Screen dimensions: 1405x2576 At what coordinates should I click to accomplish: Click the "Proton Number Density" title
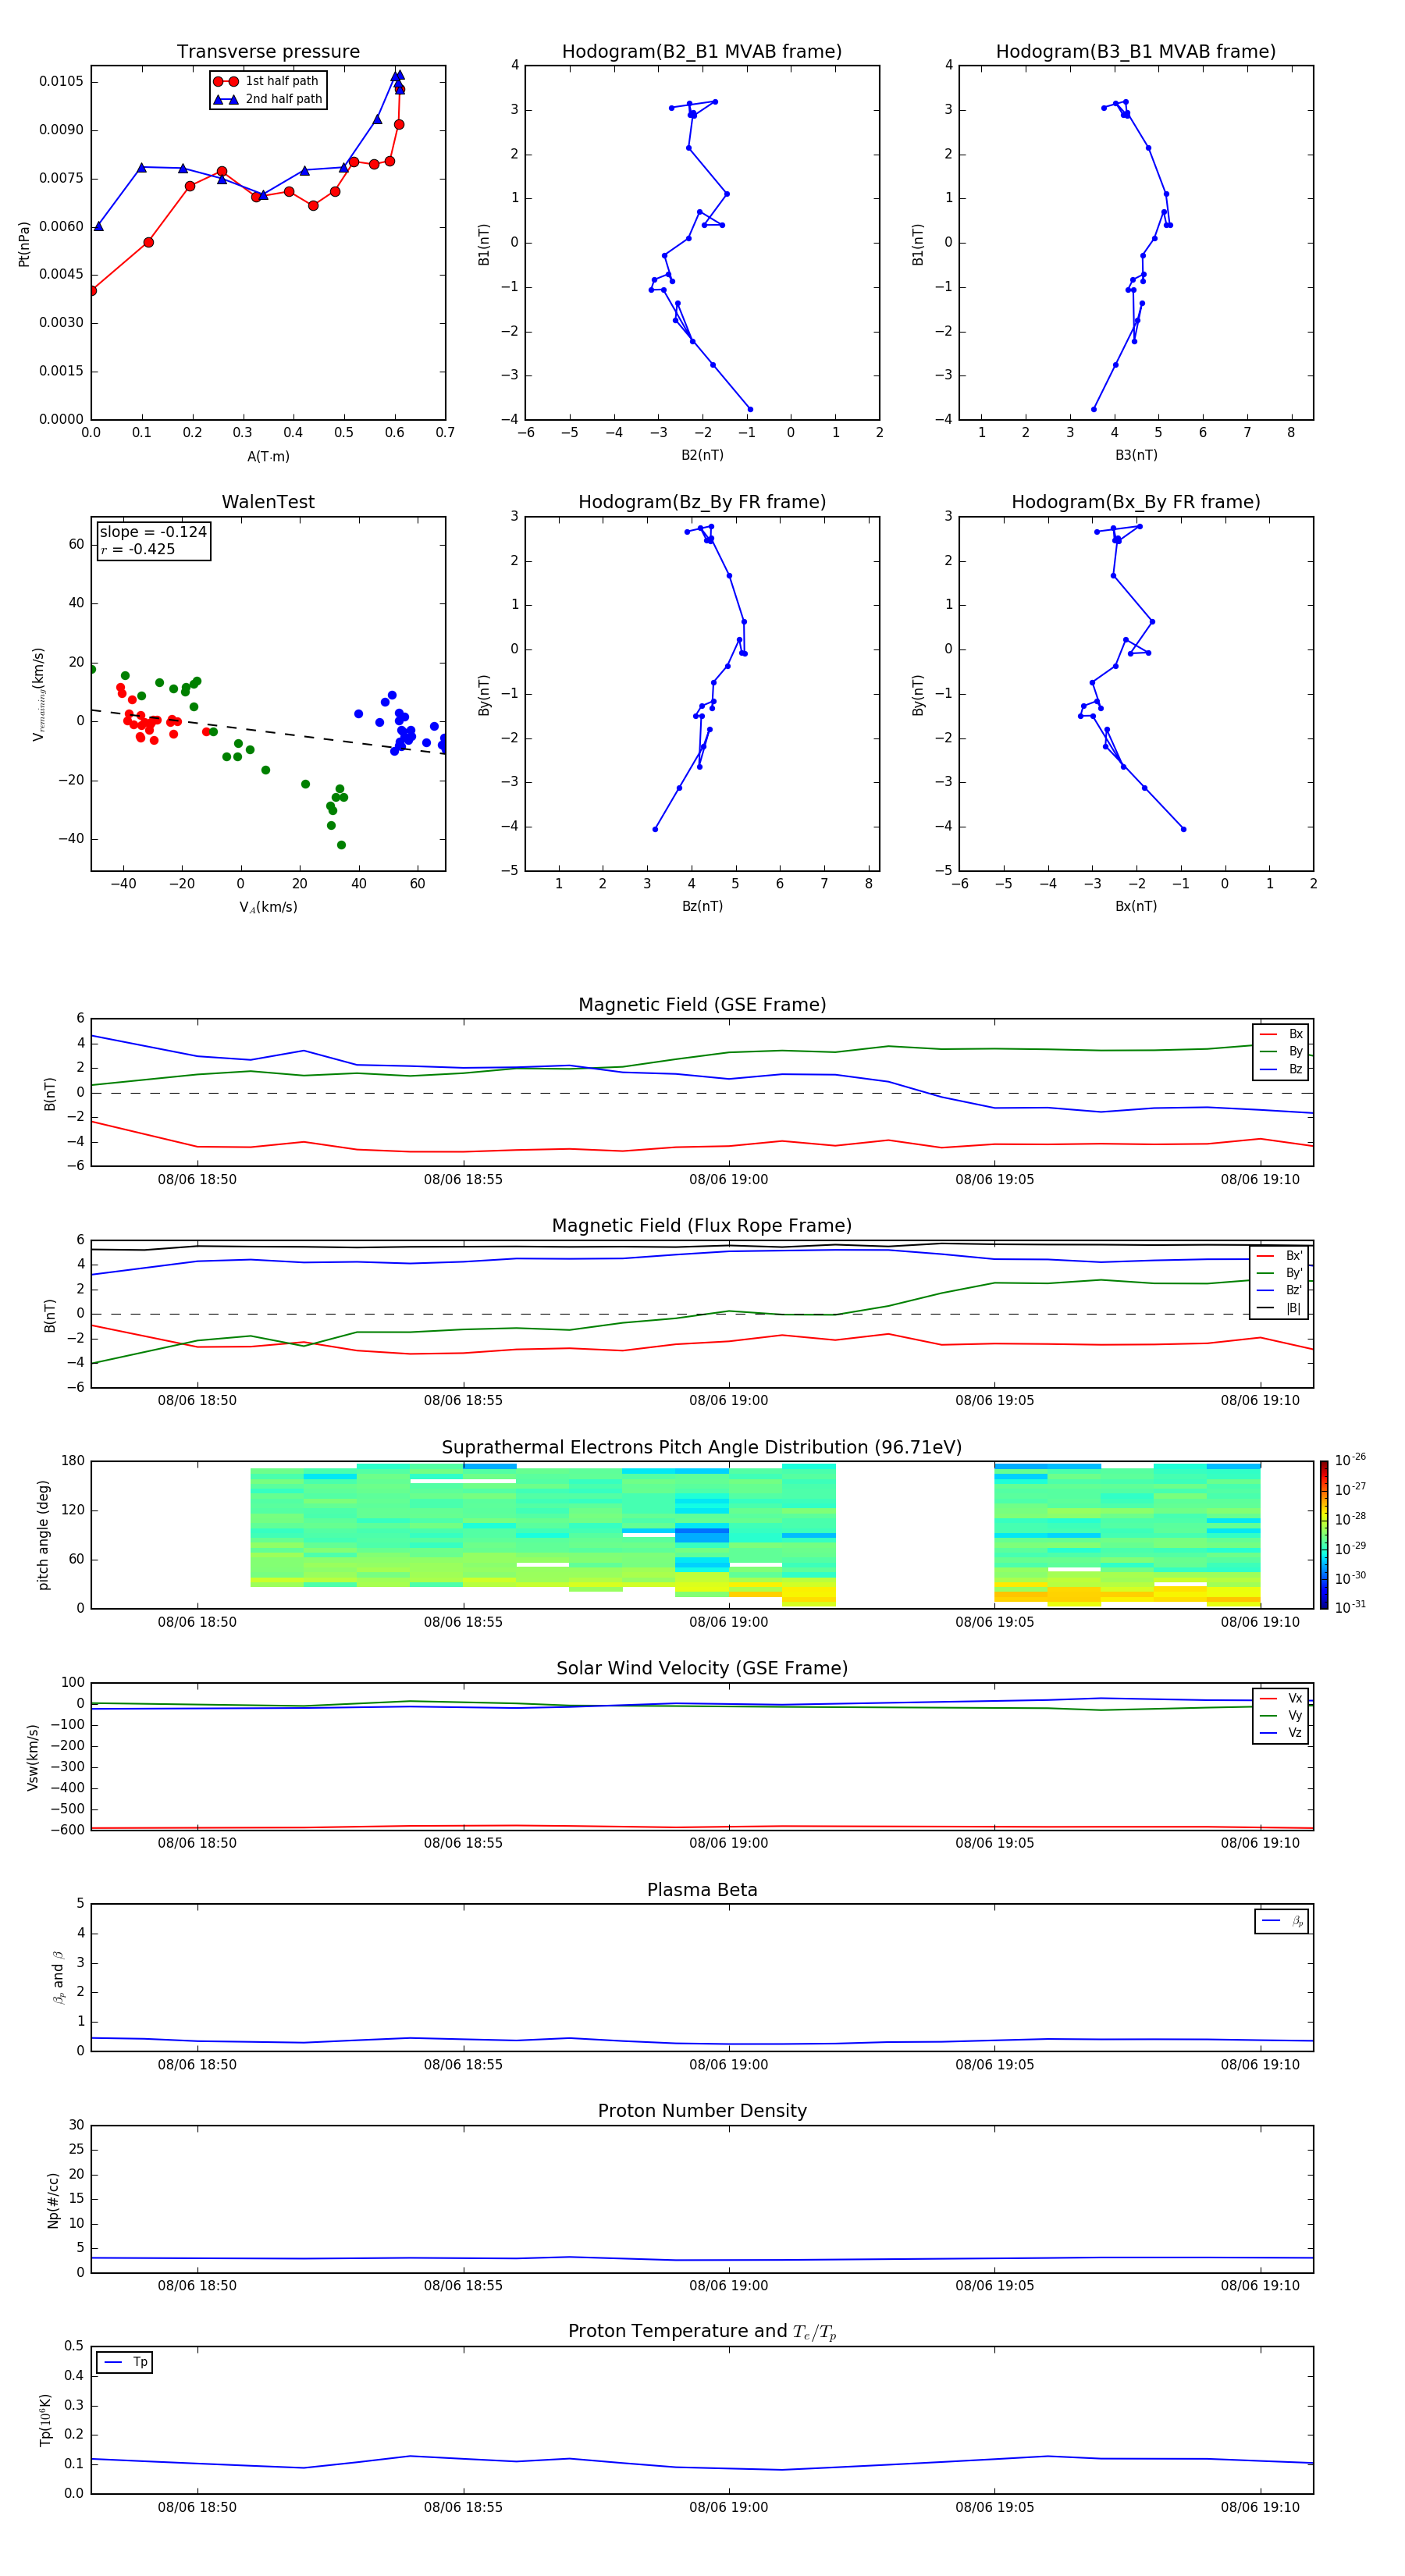click(x=702, y=2111)
